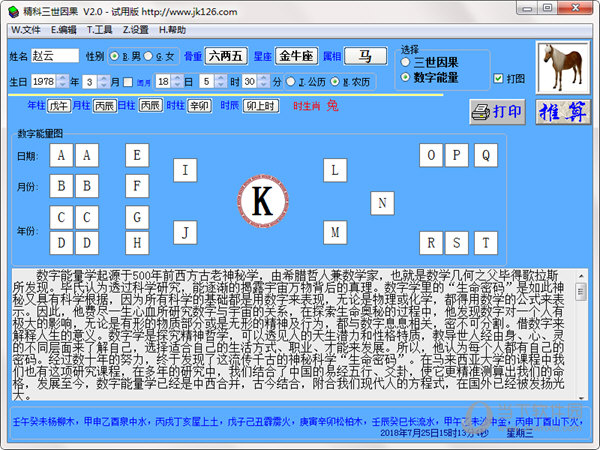Viewport: 600px width, 450px height.
Task: Open the H.帮助 menu
Action: point(172,30)
